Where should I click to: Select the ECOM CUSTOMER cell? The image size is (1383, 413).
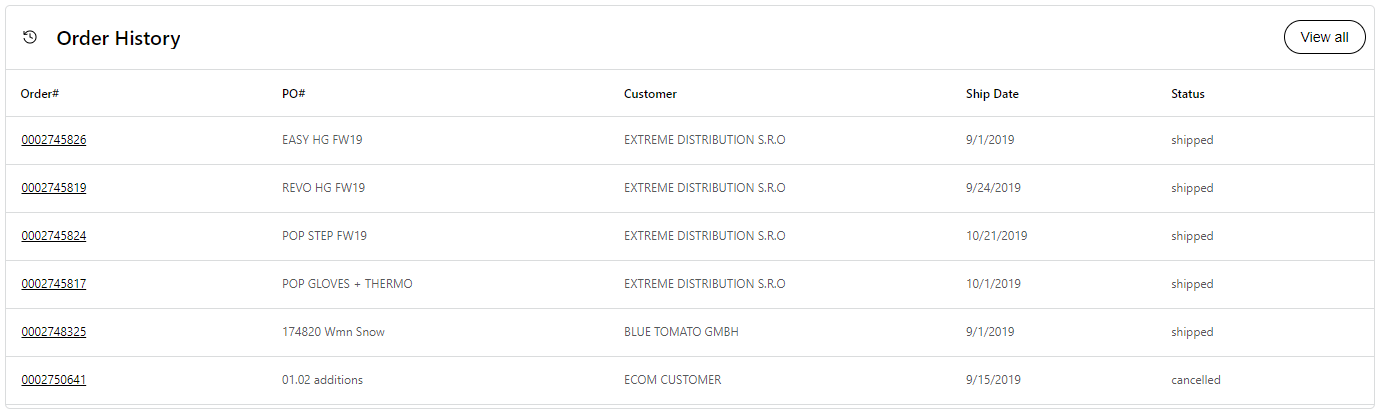point(672,380)
